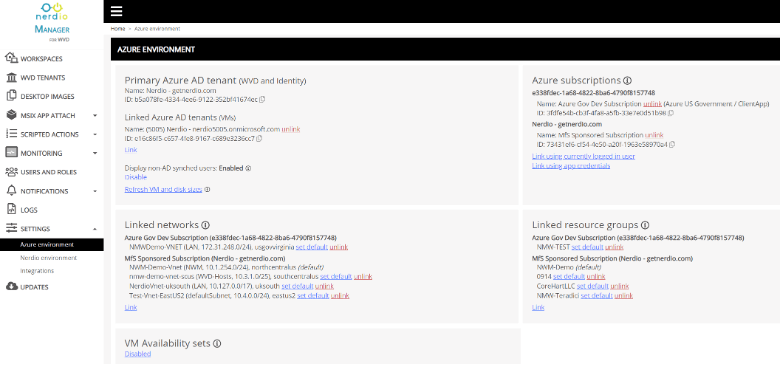The image size is (780, 365).
Task: Click info icon next to Linked networks
Action: [x=205, y=225]
